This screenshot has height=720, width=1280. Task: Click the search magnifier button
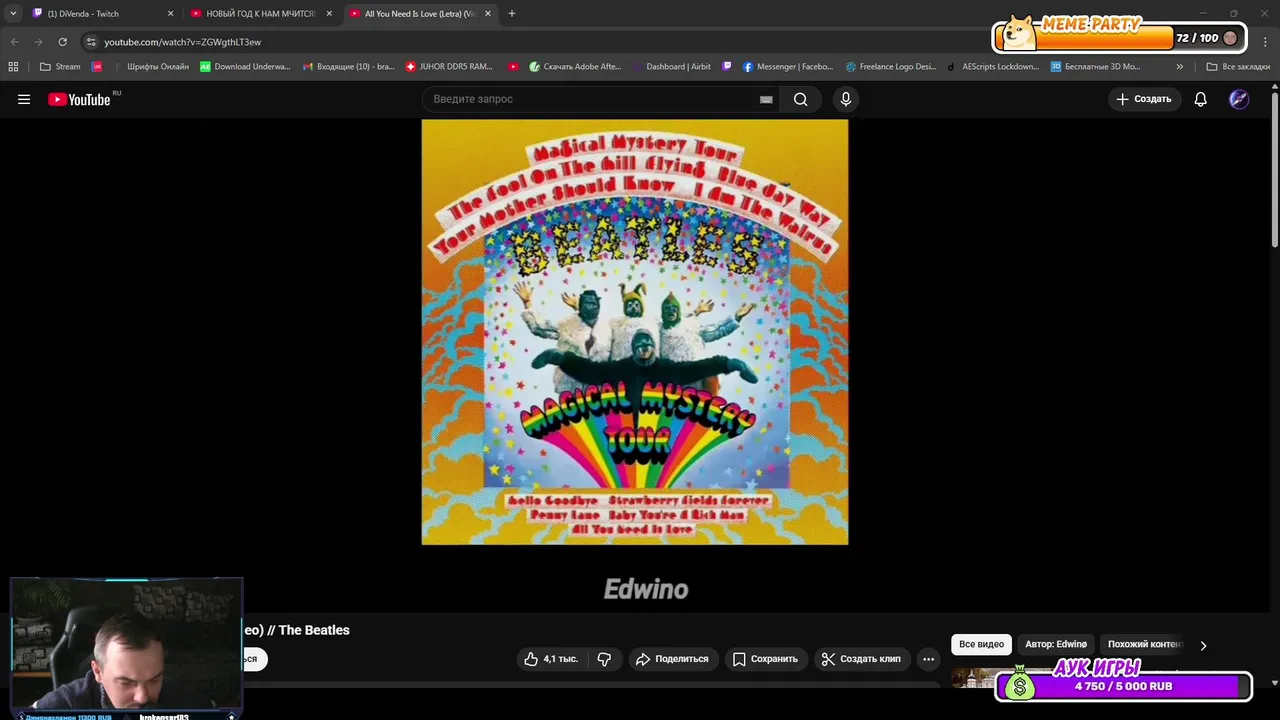coord(800,99)
